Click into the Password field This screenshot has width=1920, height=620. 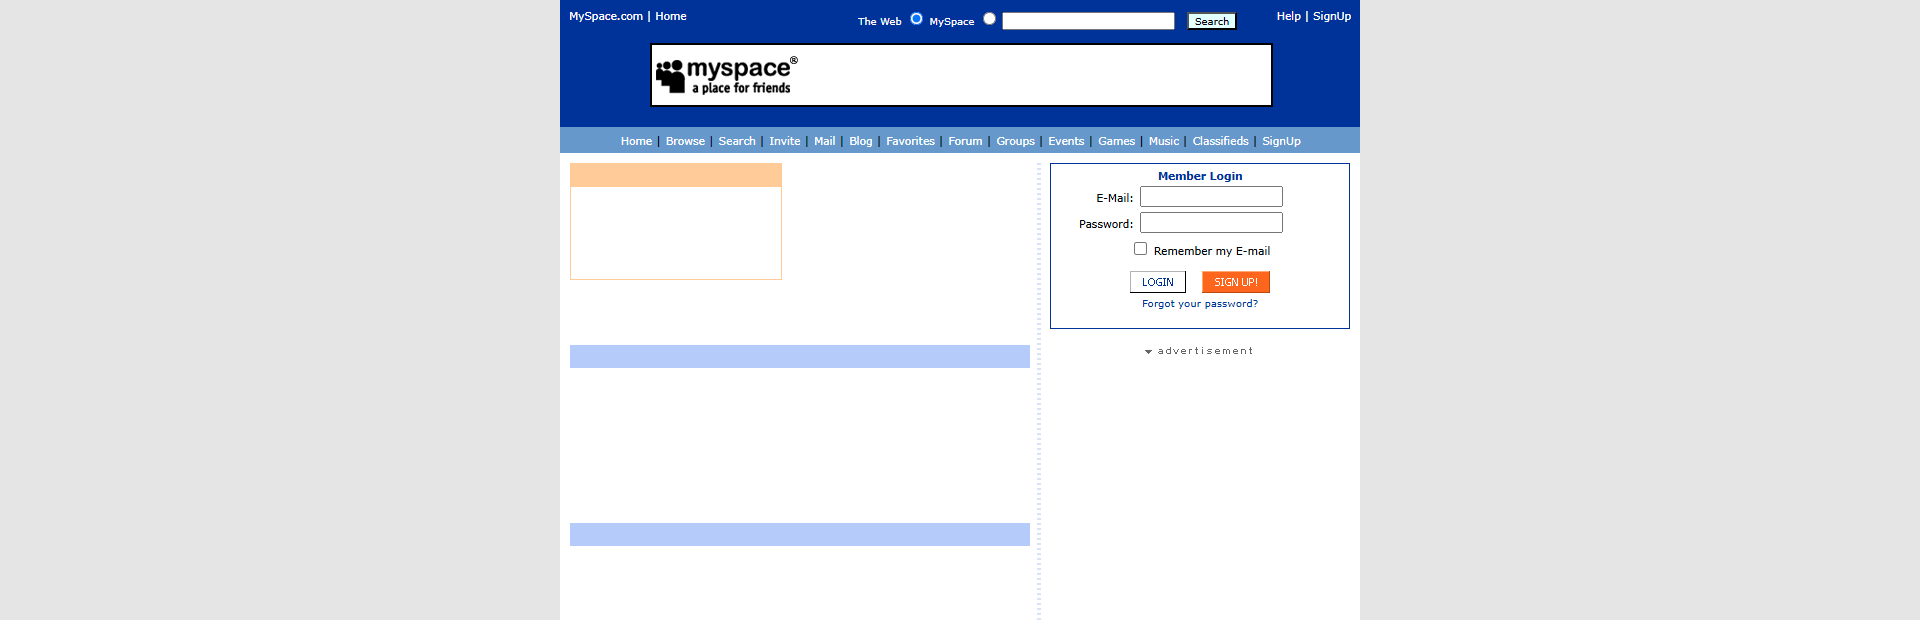point(1211,223)
